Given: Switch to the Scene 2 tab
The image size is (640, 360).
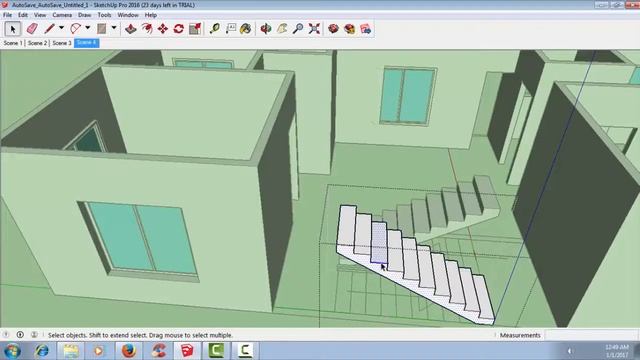Looking at the screenshot, I should point(37,43).
